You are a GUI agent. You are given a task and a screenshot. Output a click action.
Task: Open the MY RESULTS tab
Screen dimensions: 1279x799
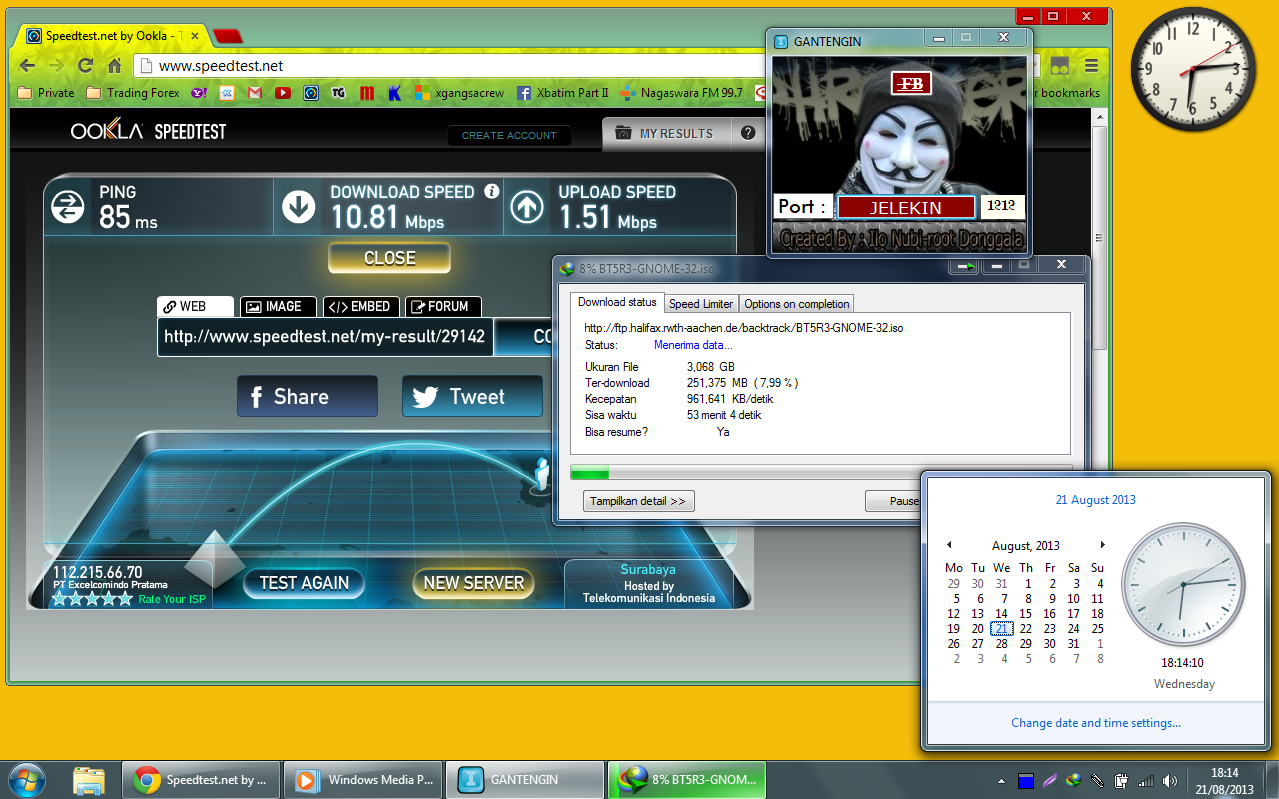[x=667, y=133]
